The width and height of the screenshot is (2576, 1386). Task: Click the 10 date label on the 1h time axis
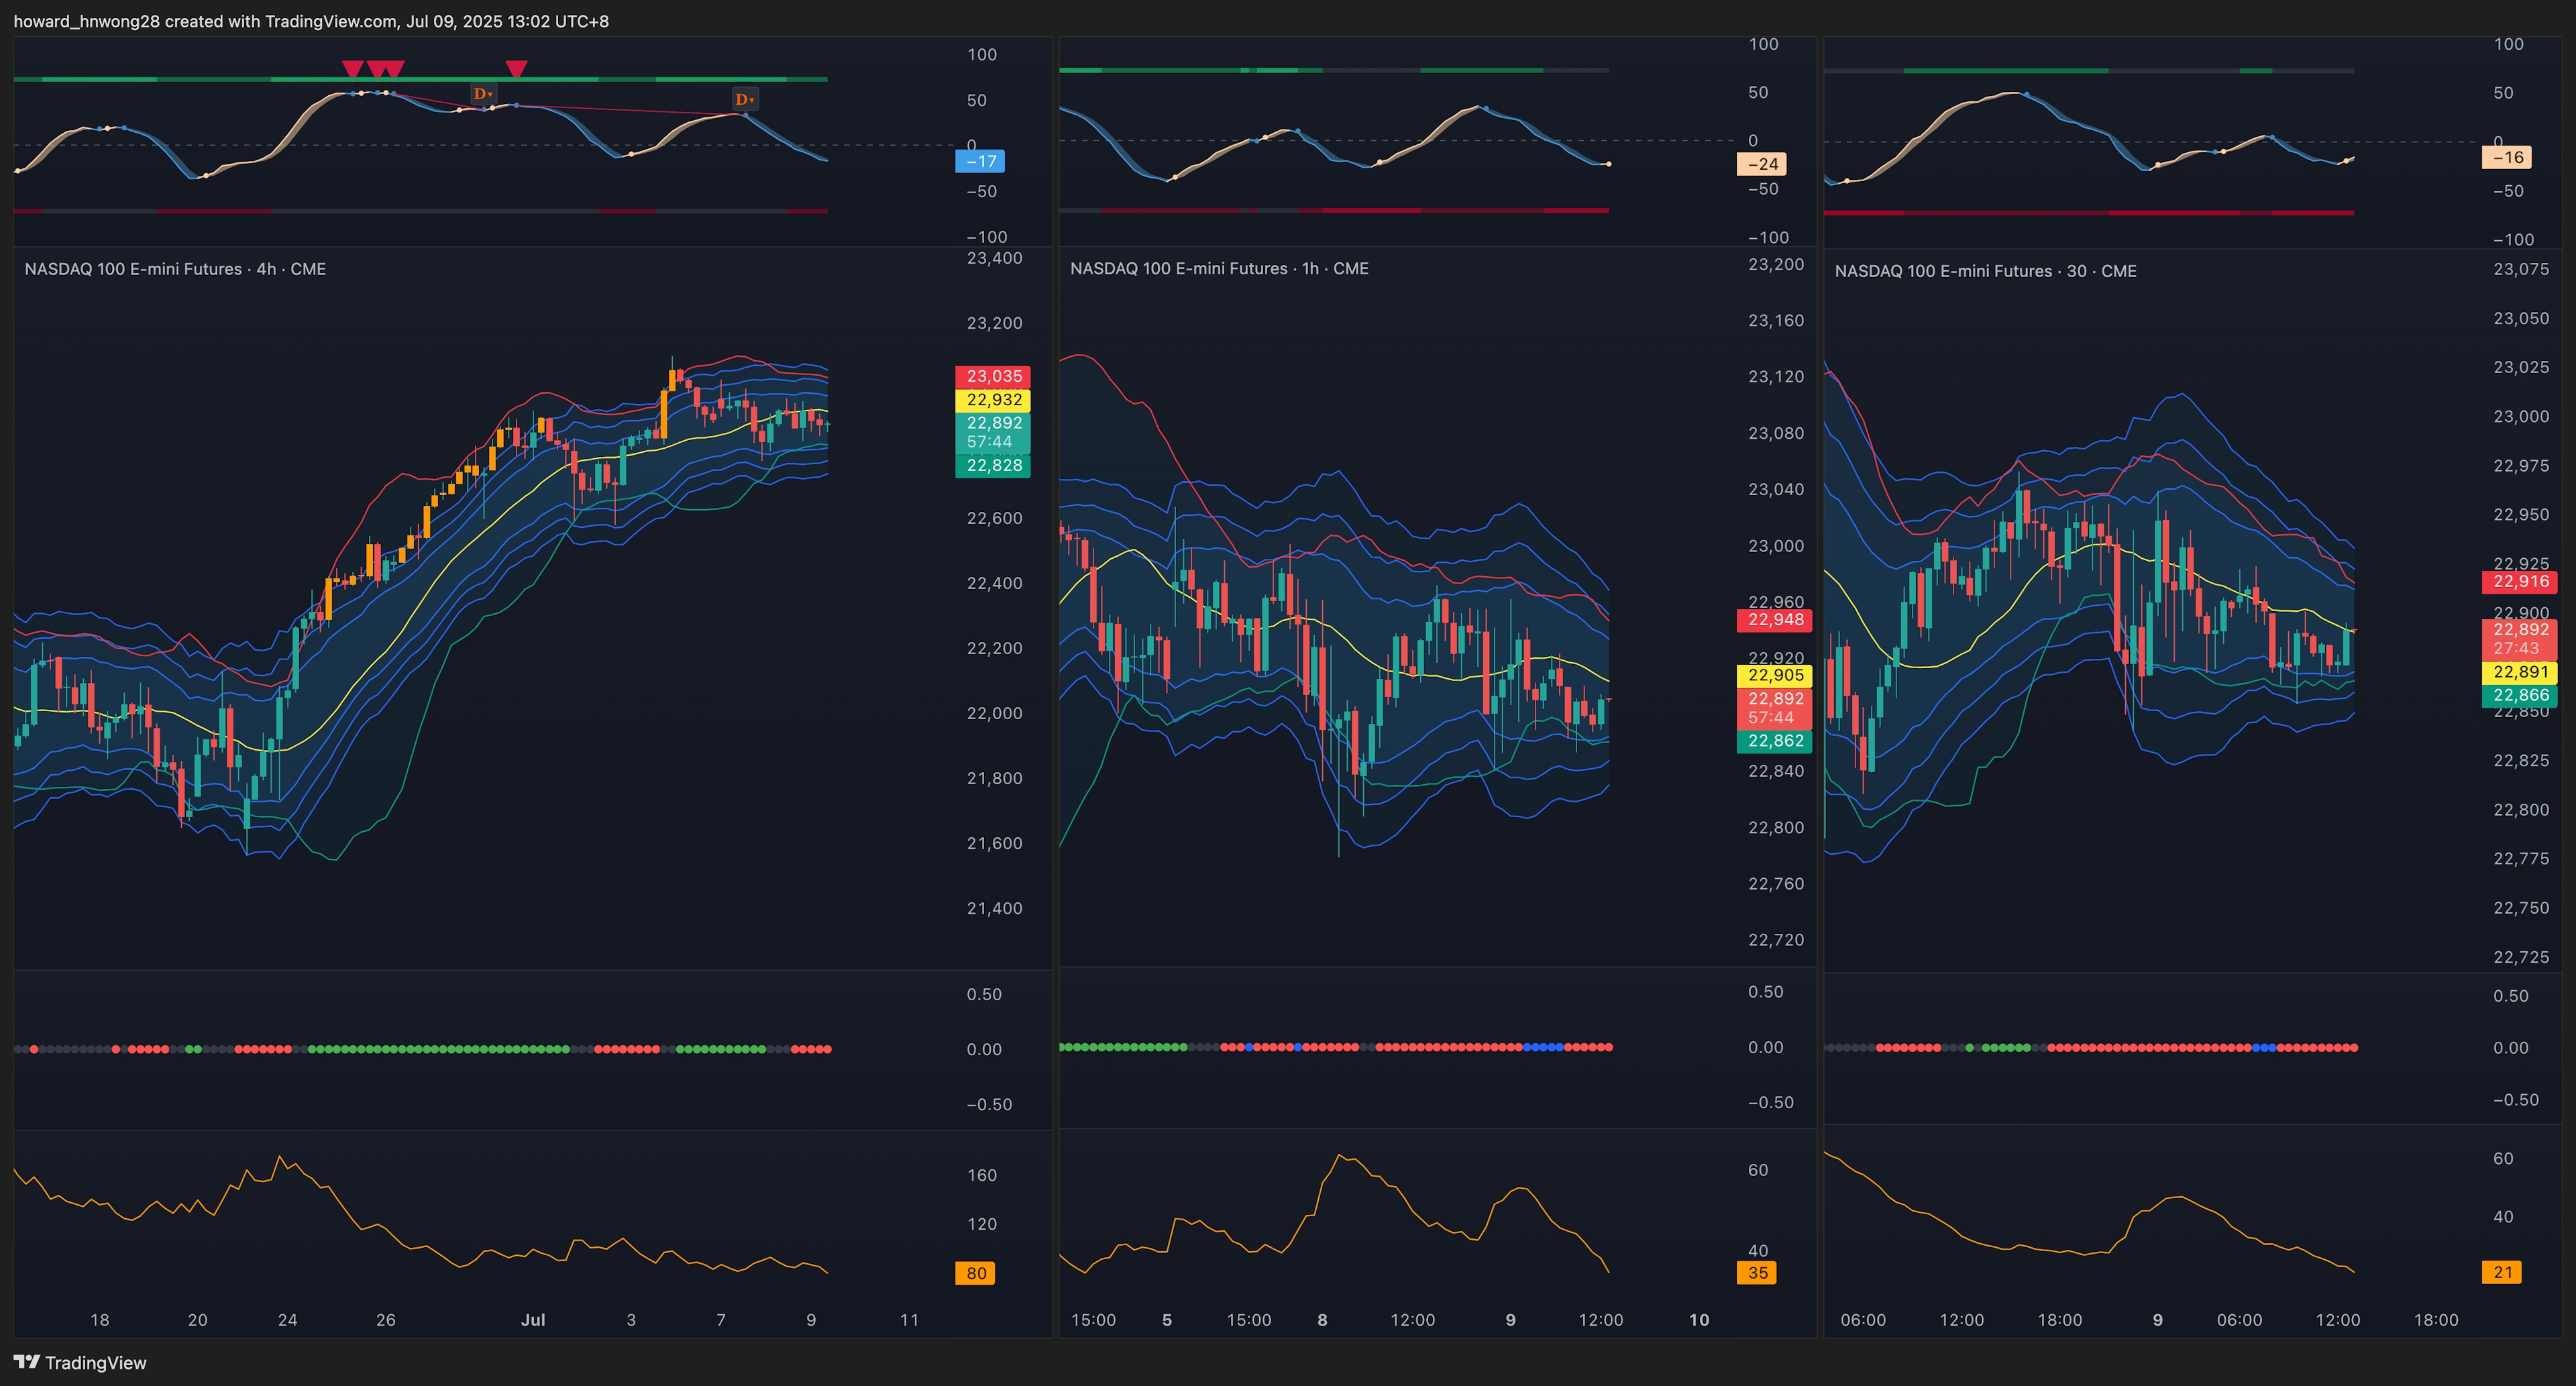[1699, 1320]
